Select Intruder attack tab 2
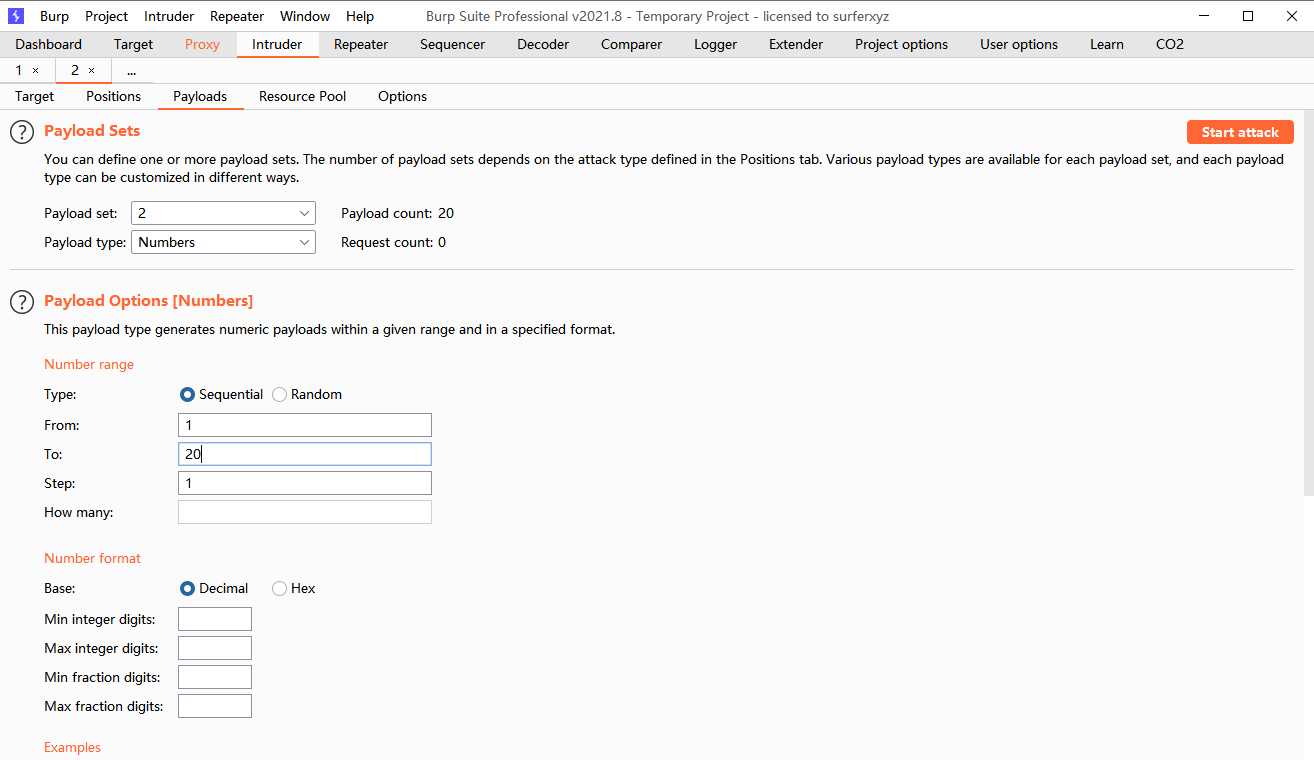 [x=75, y=70]
